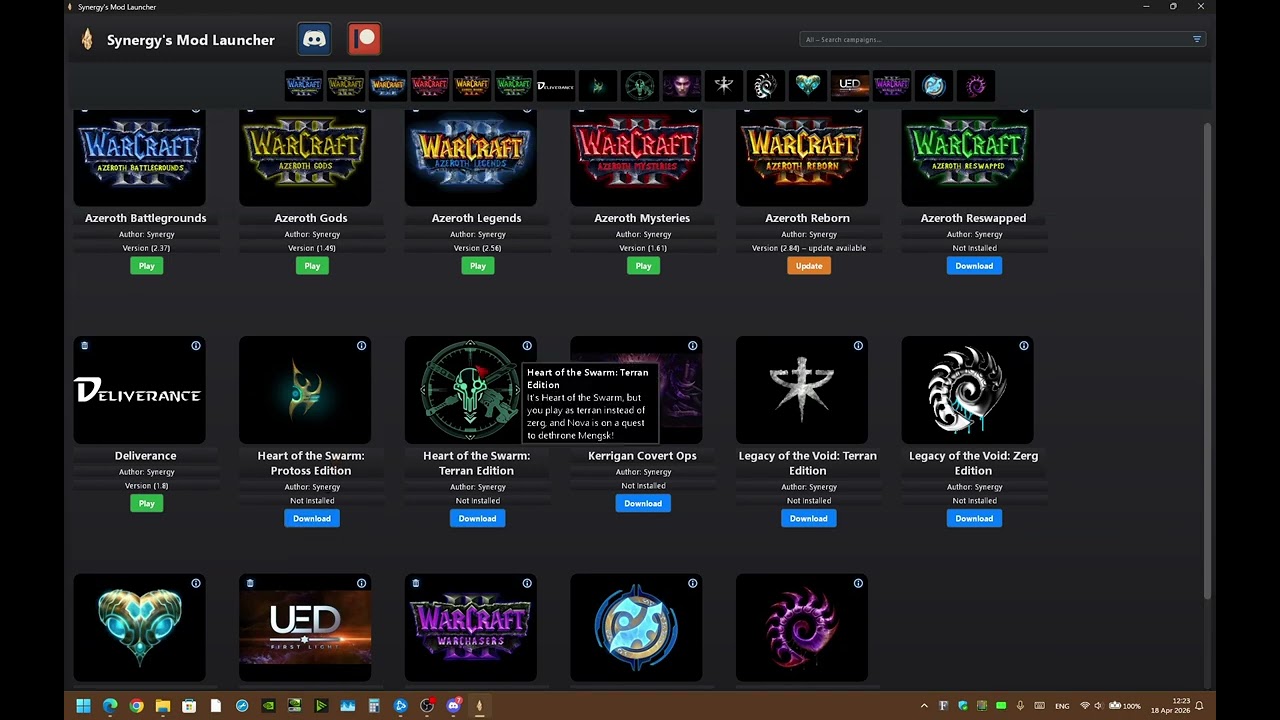Download Heart of the Swarm: Protoss Edition
Viewport: 1280px width, 720px height.
click(x=312, y=518)
